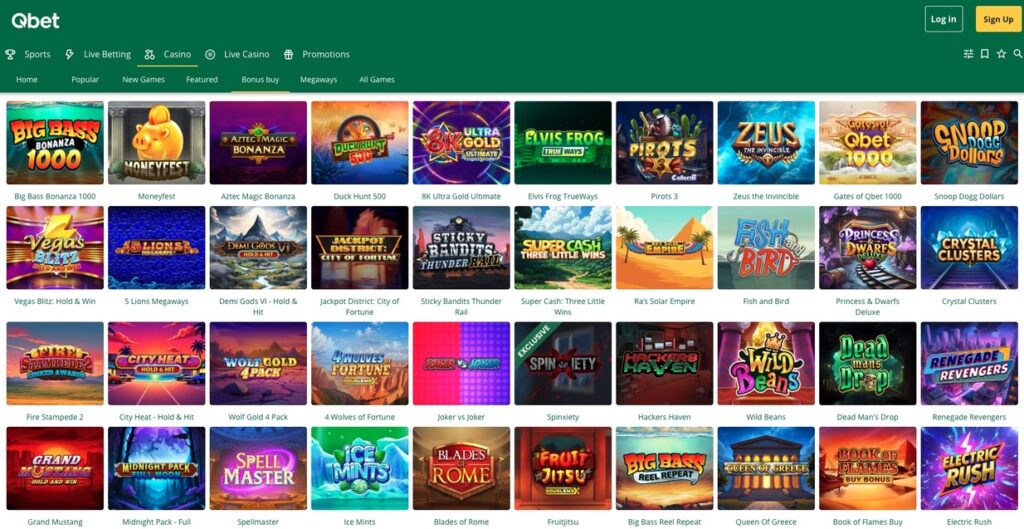This screenshot has height=529, width=1024.
Task: Click the search magnifier icon
Action: pyautogui.click(x=1017, y=54)
